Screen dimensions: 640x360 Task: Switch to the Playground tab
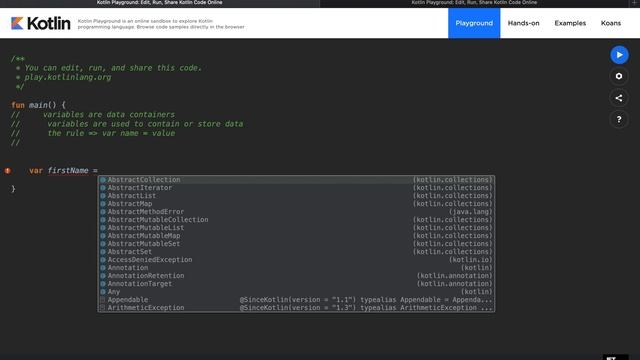point(474,23)
